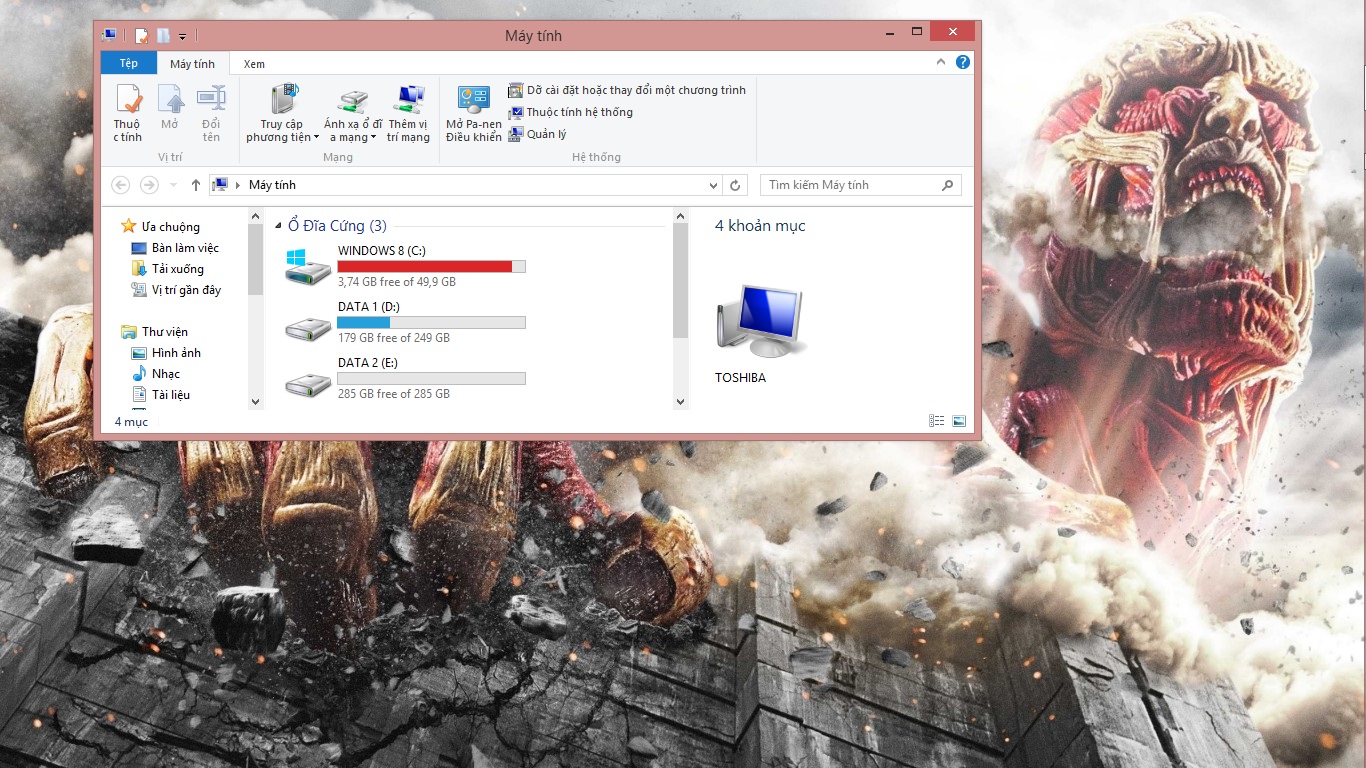This screenshot has width=1366, height=768.
Task: Select the Máy tính ribbon tab
Action: click(x=192, y=64)
